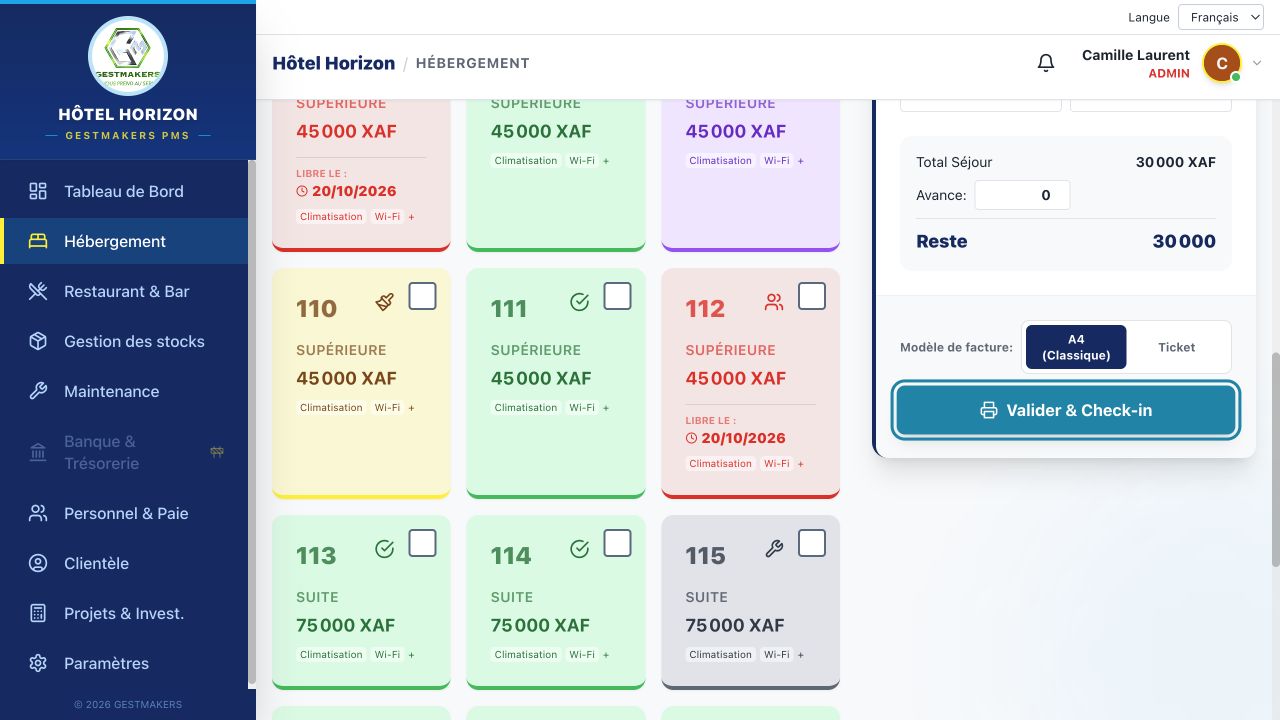This screenshot has height=720, width=1280.
Task: Click the Avance amount field
Action: 1022,195
